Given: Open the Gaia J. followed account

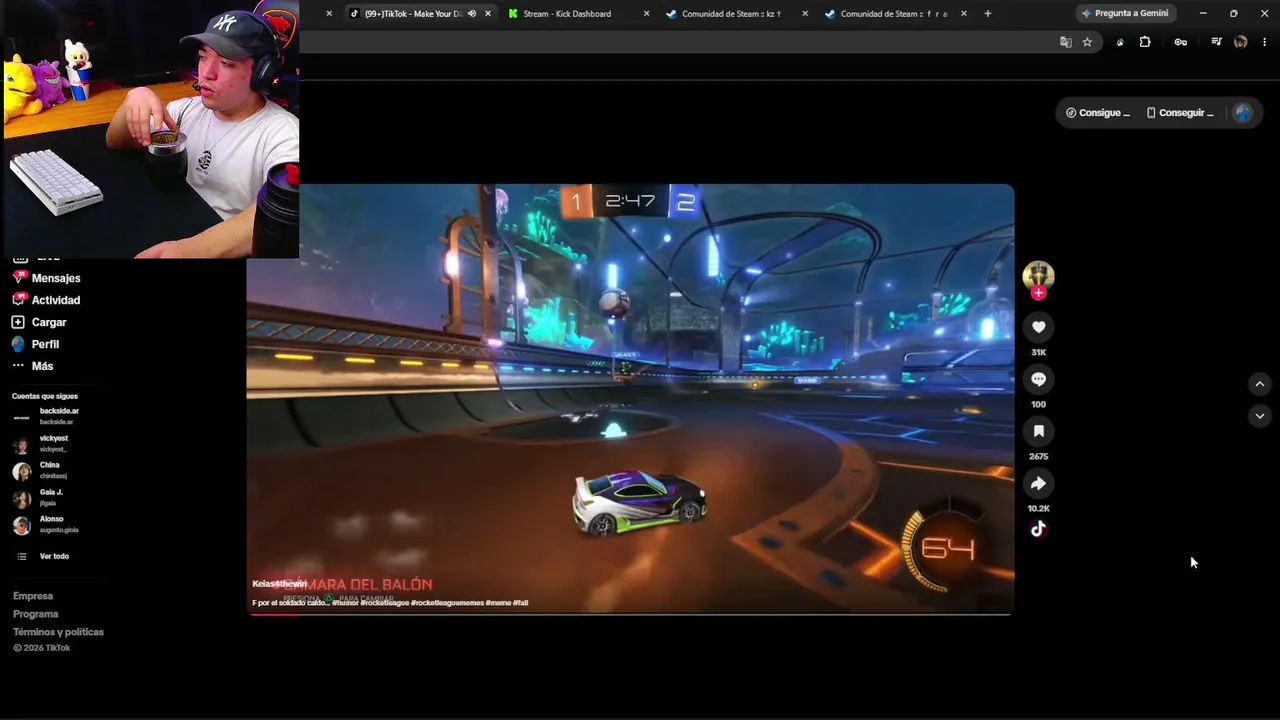Looking at the screenshot, I should pos(39,498).
